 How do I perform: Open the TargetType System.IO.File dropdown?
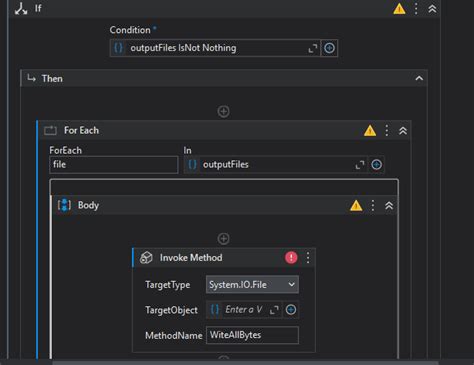pos(252,285)
